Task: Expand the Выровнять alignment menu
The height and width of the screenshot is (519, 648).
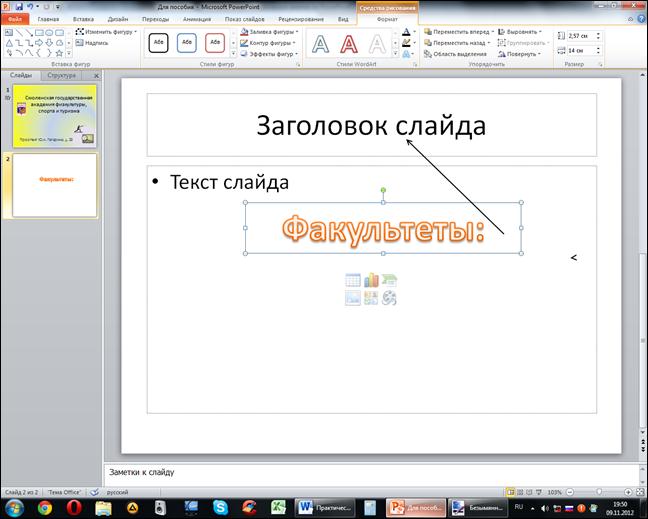Action: point(521,32)
